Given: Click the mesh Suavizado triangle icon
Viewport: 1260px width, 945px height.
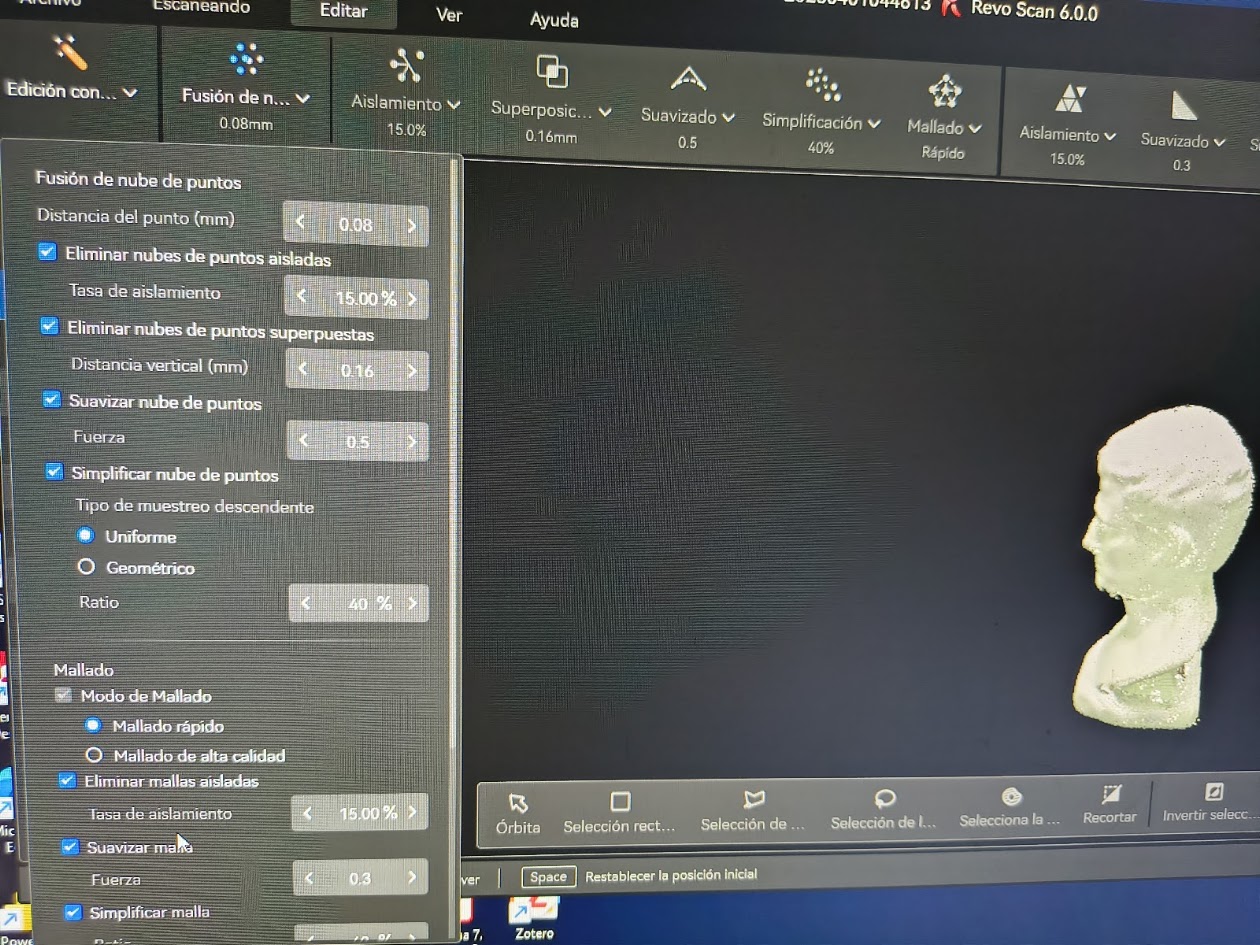Looking at the screenshot, I should 1184,105.
